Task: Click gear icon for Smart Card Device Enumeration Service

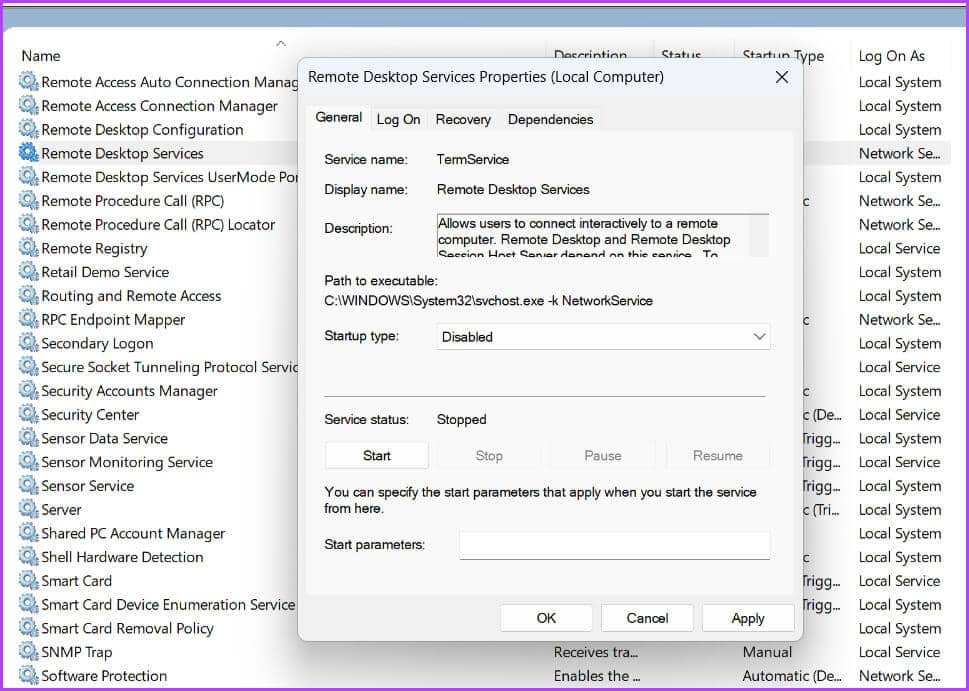Action: pyautogui.click(x=28, y=604)
